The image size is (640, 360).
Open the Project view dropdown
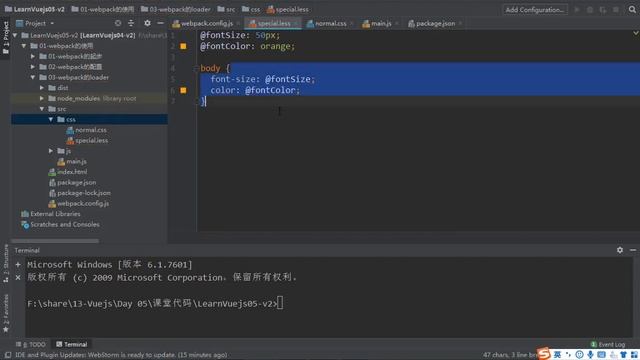[x=35, y=23]
